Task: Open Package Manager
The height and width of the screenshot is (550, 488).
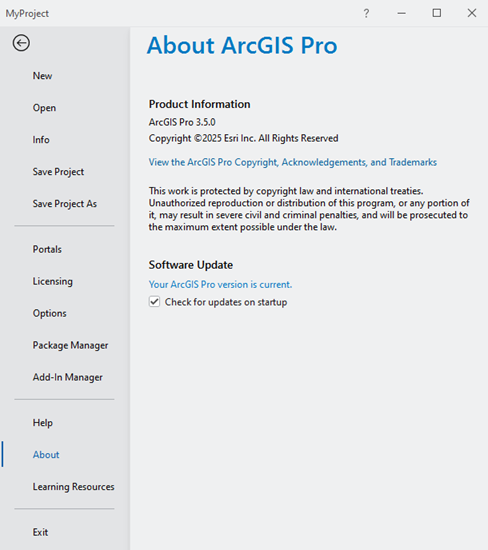Action: (70, 345)
